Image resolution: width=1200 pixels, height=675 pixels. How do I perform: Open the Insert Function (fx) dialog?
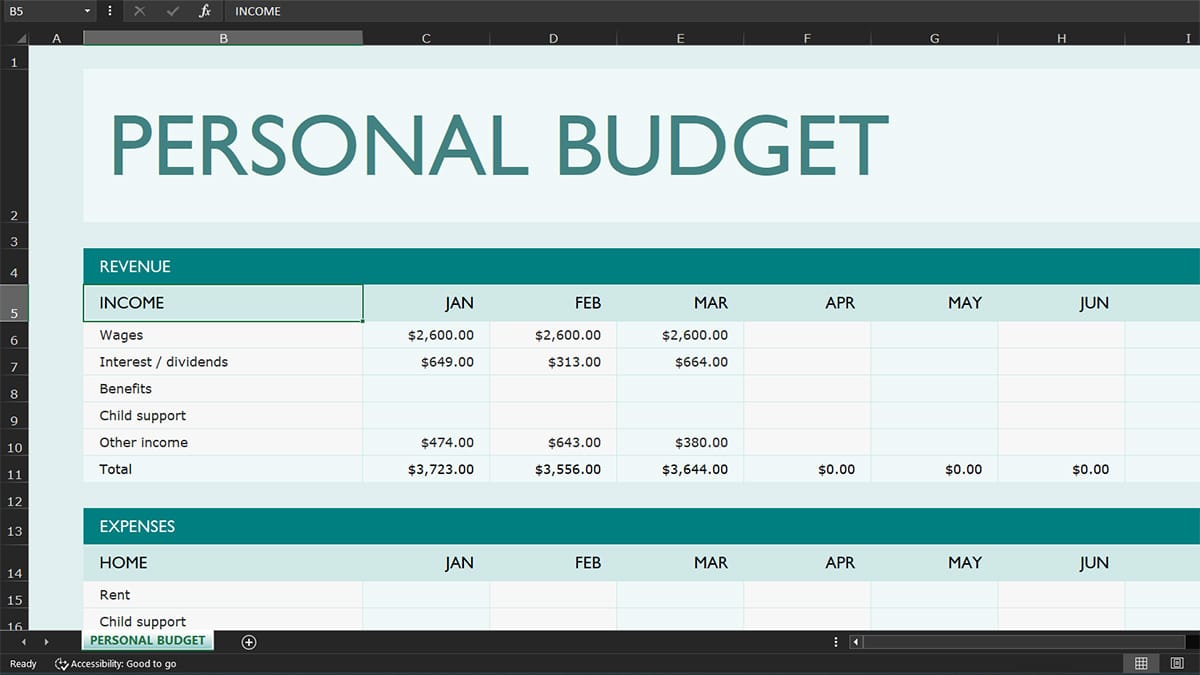point(206,11)
